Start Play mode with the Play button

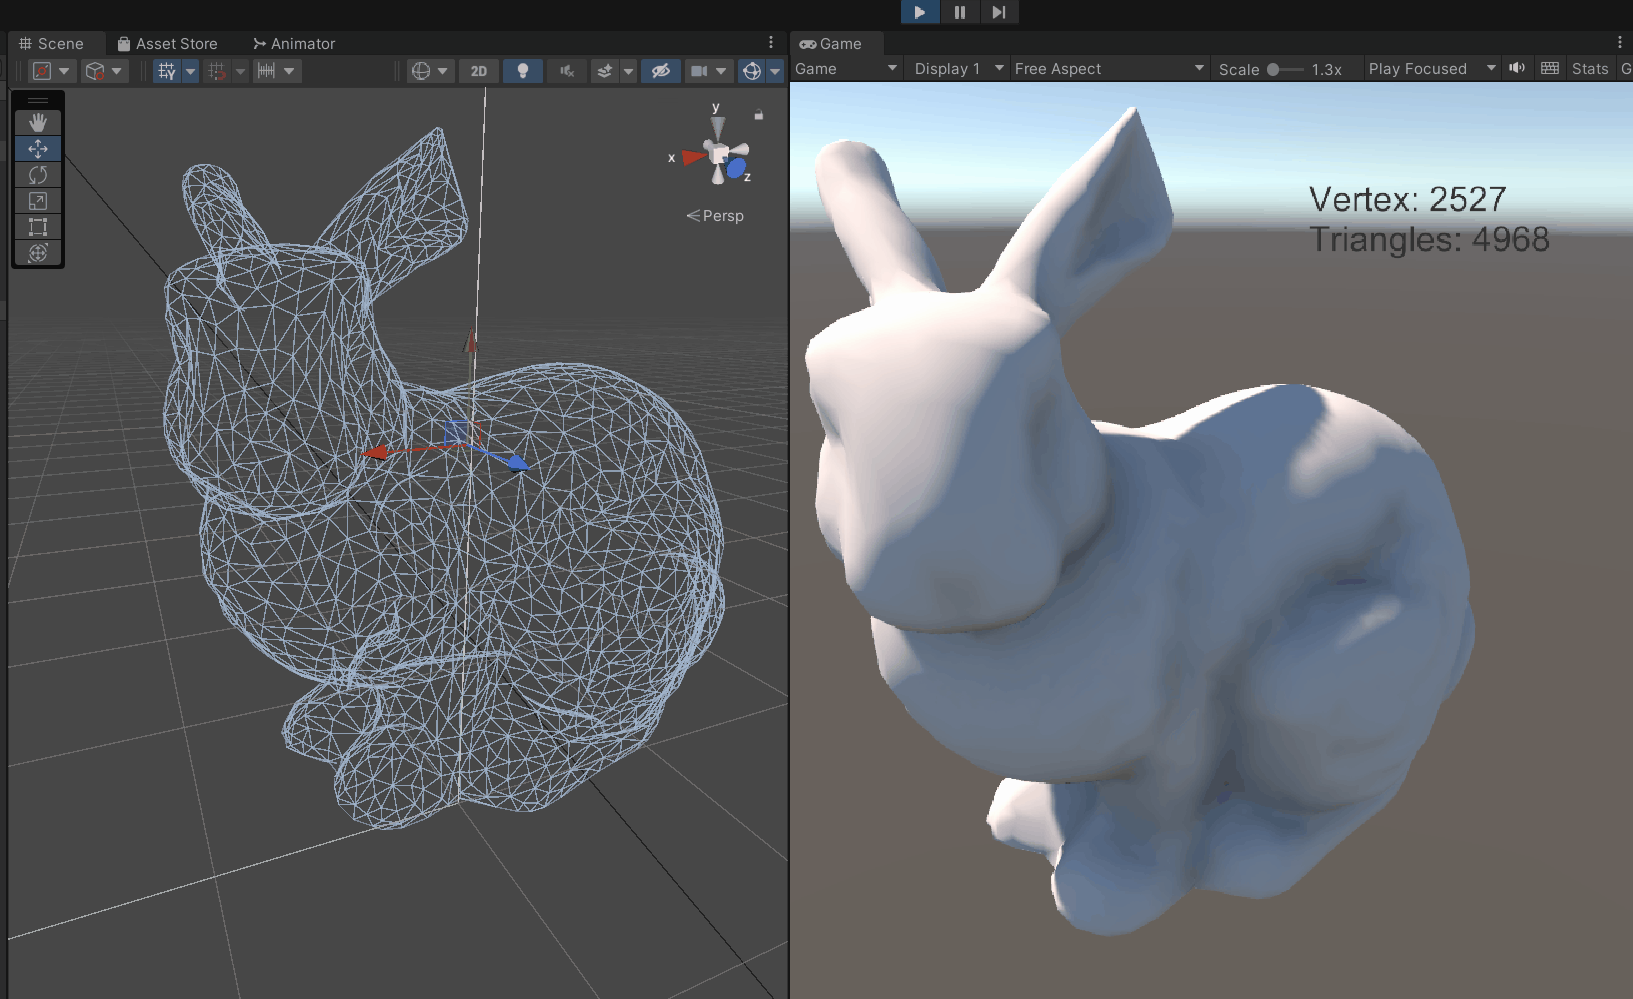coord(919,12)
